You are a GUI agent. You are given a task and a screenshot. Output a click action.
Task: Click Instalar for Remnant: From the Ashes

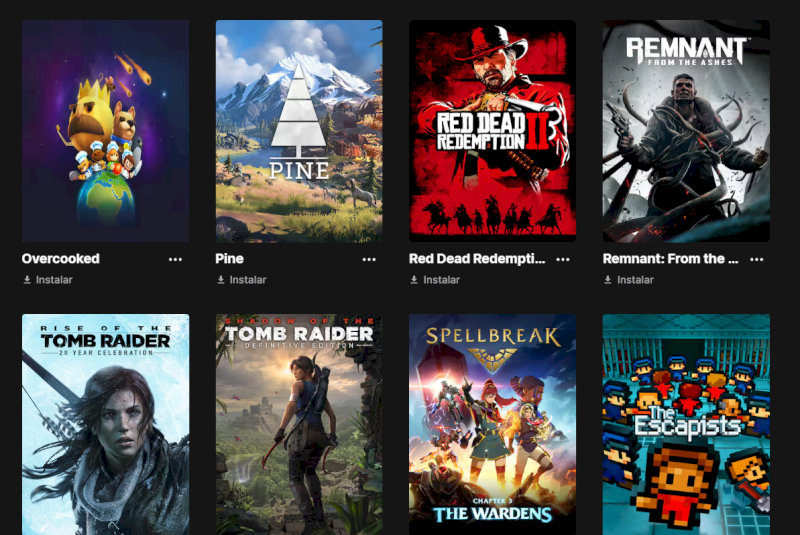(635, 279)
